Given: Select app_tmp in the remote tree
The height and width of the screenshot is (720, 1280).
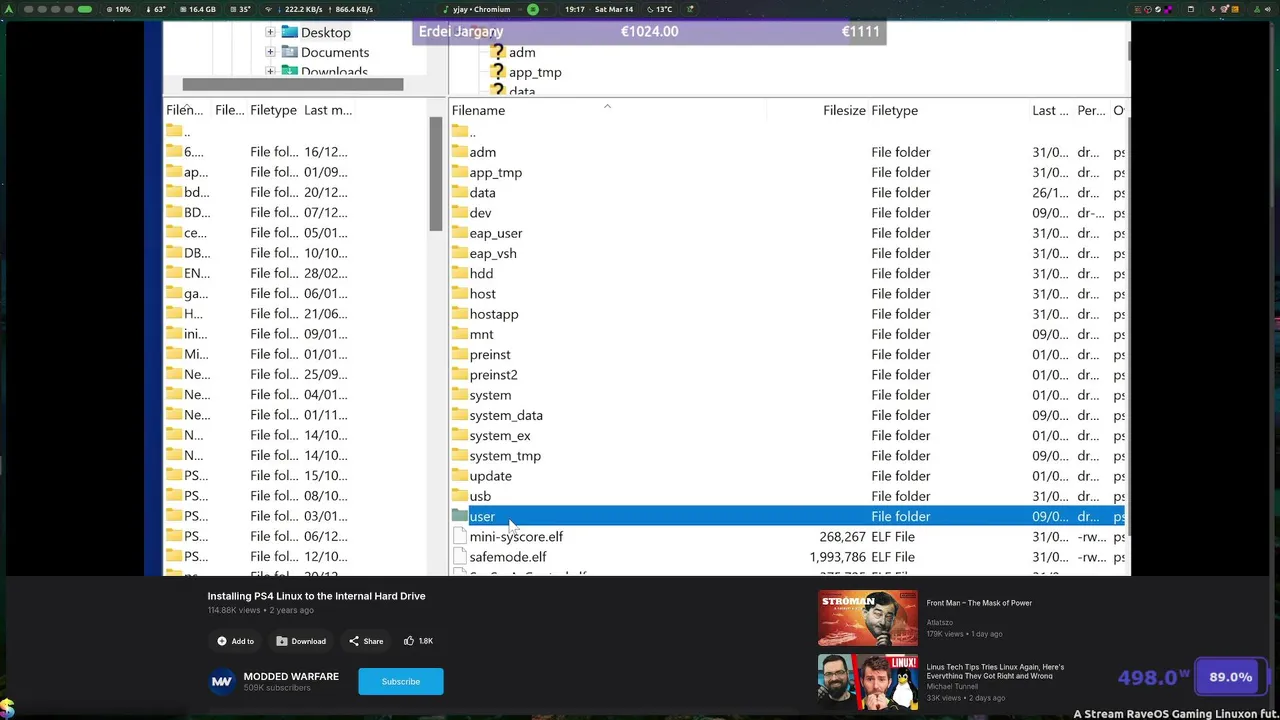Looking at the screenshot, I should coord(535,72).
